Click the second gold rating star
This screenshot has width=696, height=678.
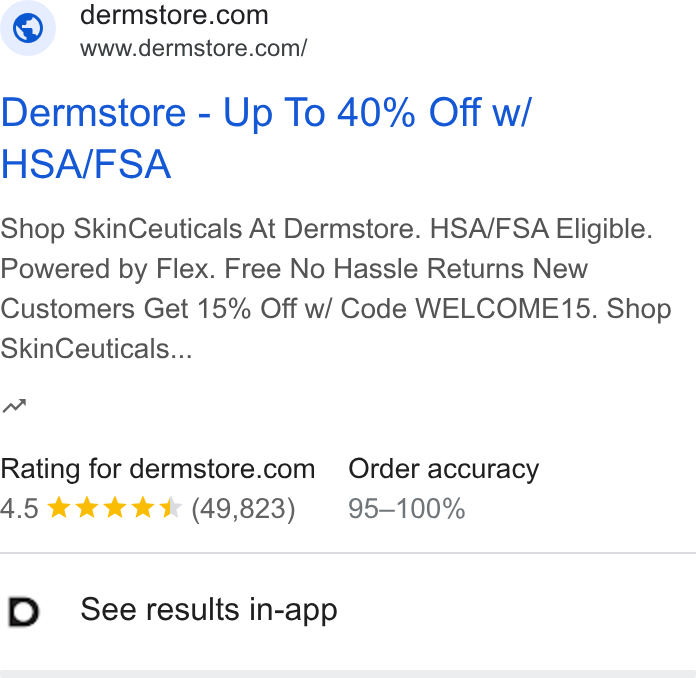(x=87, y=508)
